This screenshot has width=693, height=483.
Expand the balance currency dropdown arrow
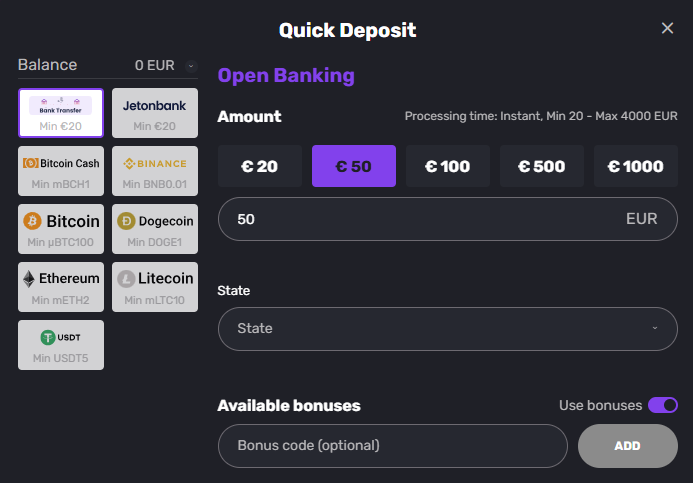pos(191,66)
